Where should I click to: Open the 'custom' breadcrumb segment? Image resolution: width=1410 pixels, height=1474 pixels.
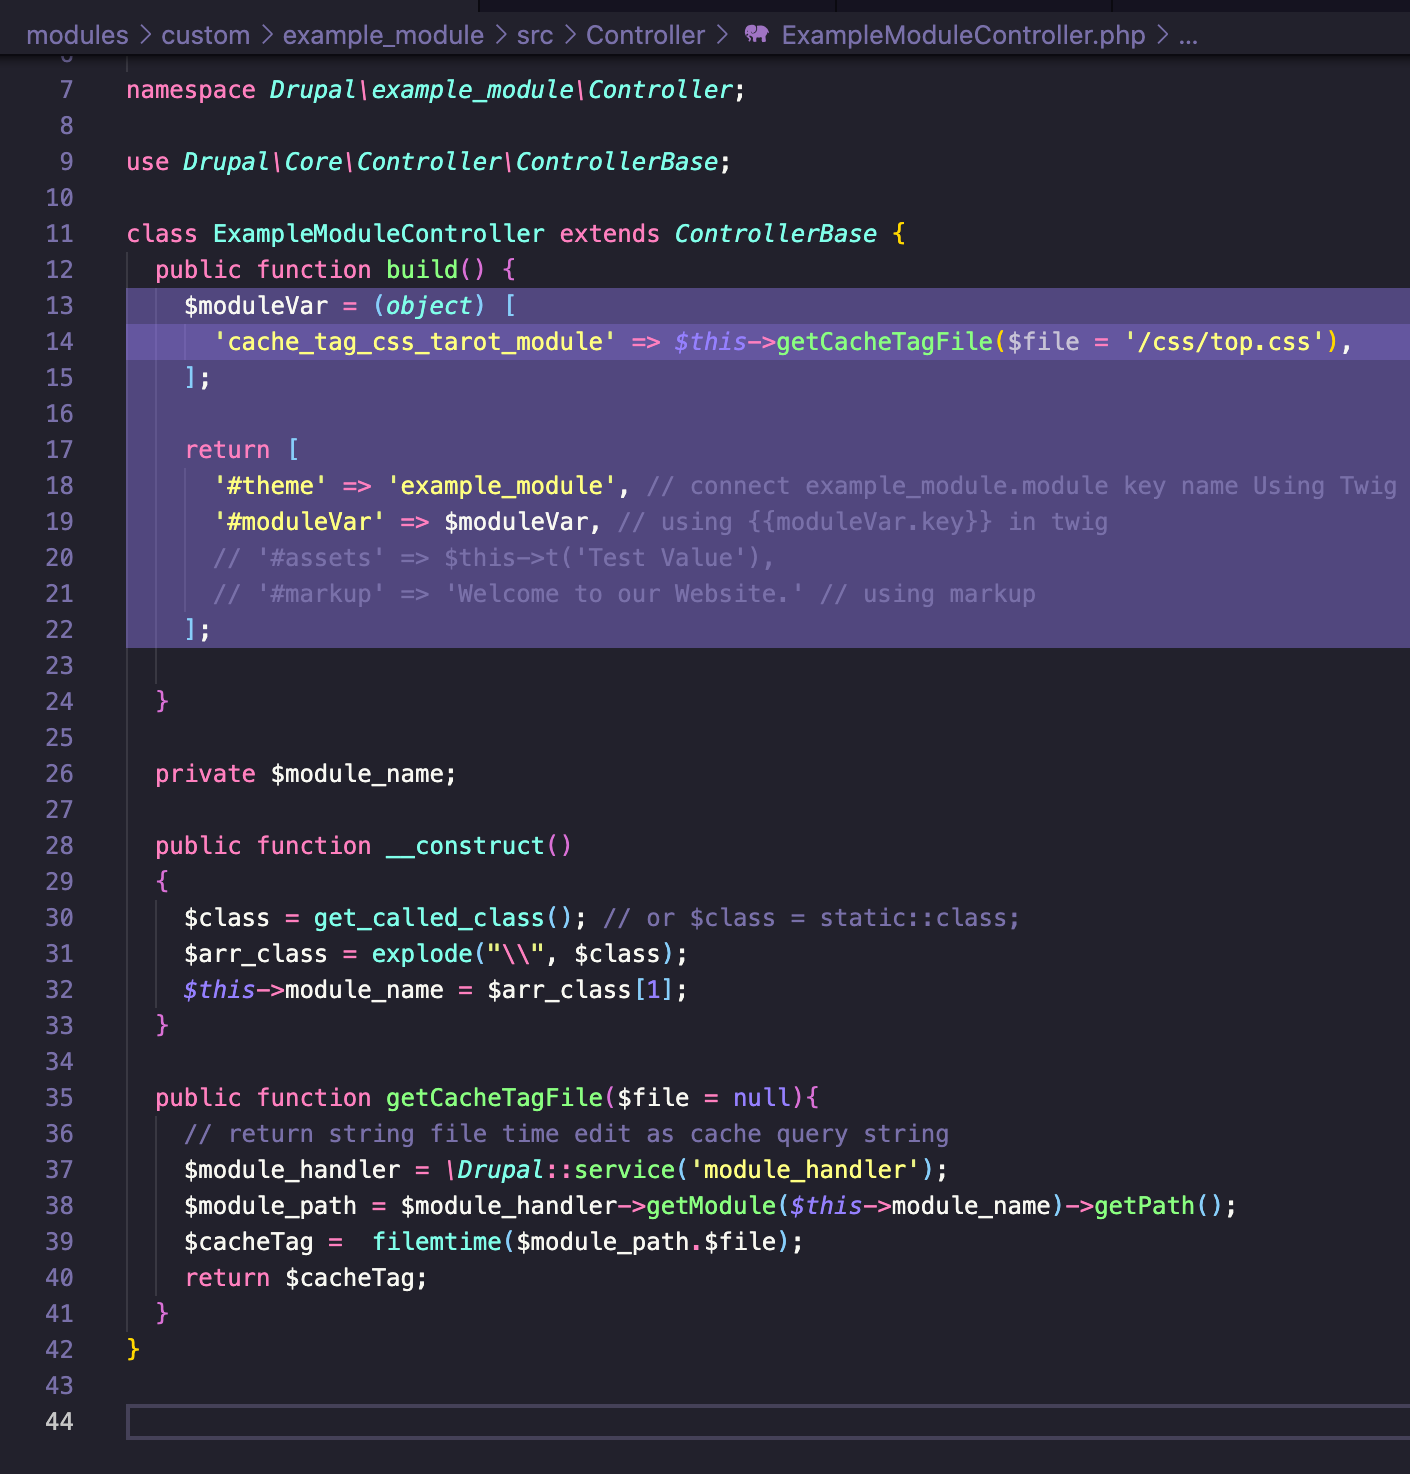click(205, 35)
